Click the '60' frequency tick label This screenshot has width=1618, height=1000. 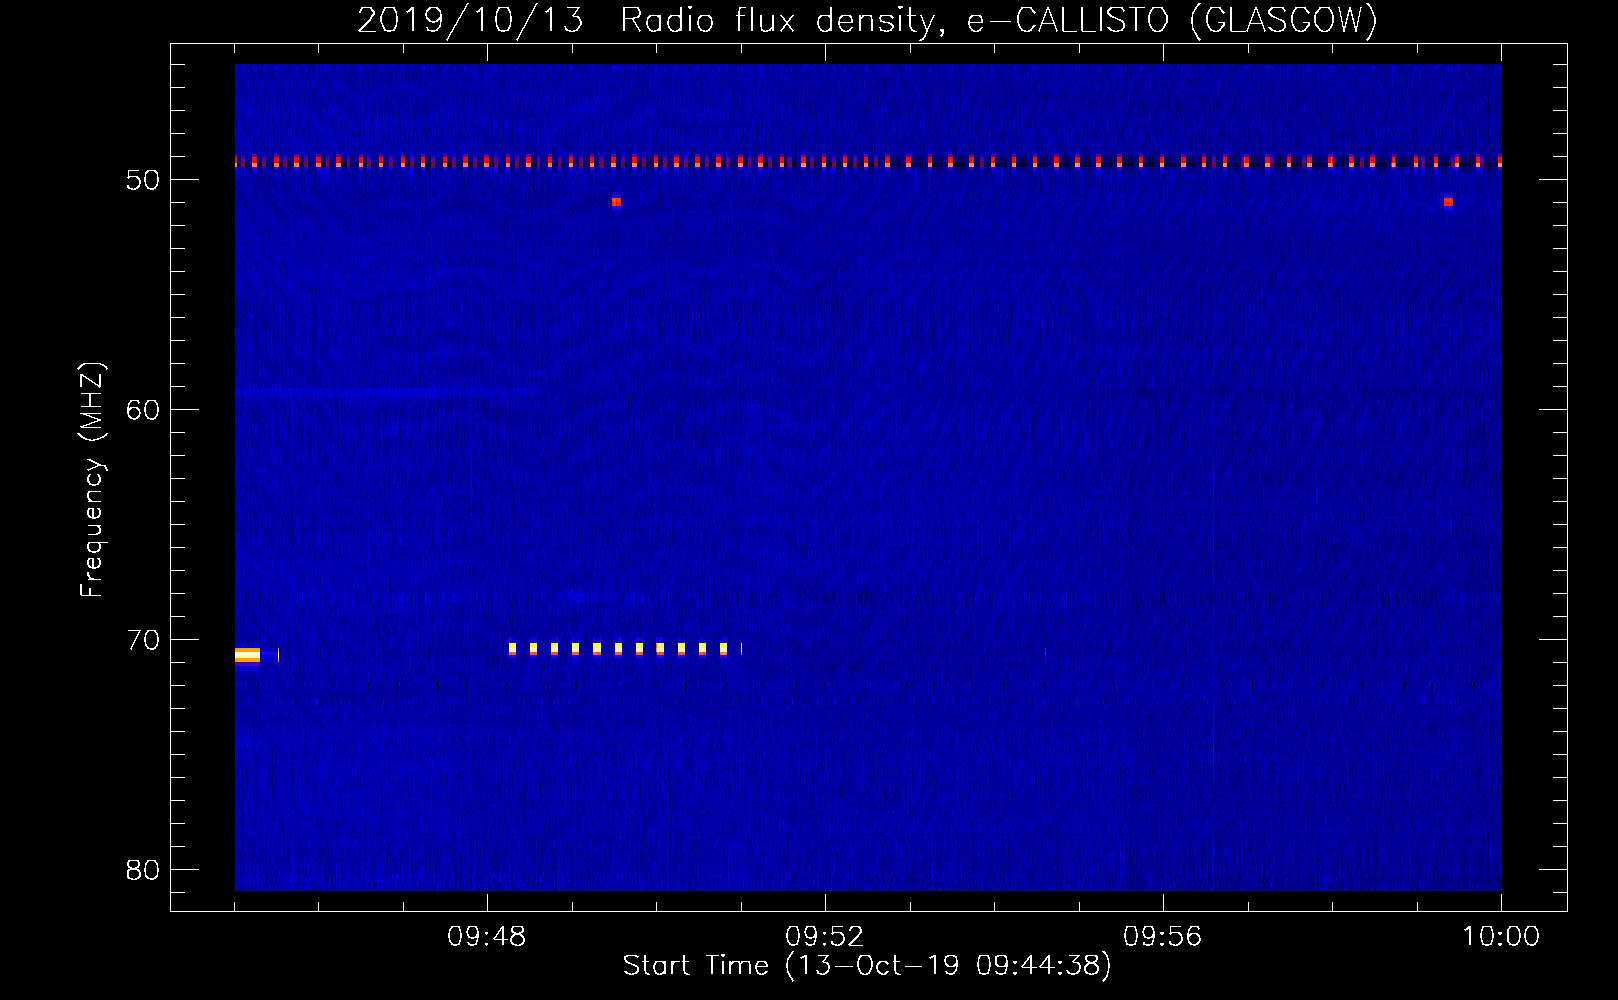pyautogui.click(x=143, y=410)
